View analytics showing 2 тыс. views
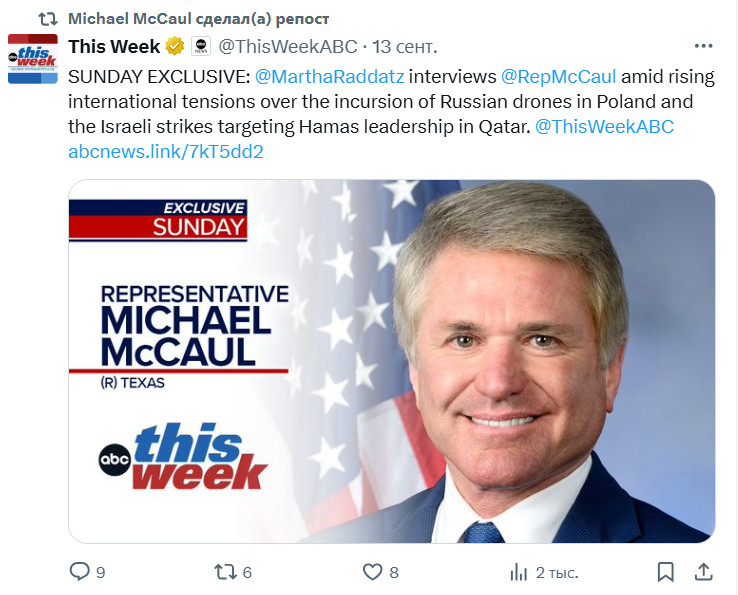The image size is (738, 595). [519, 571]
